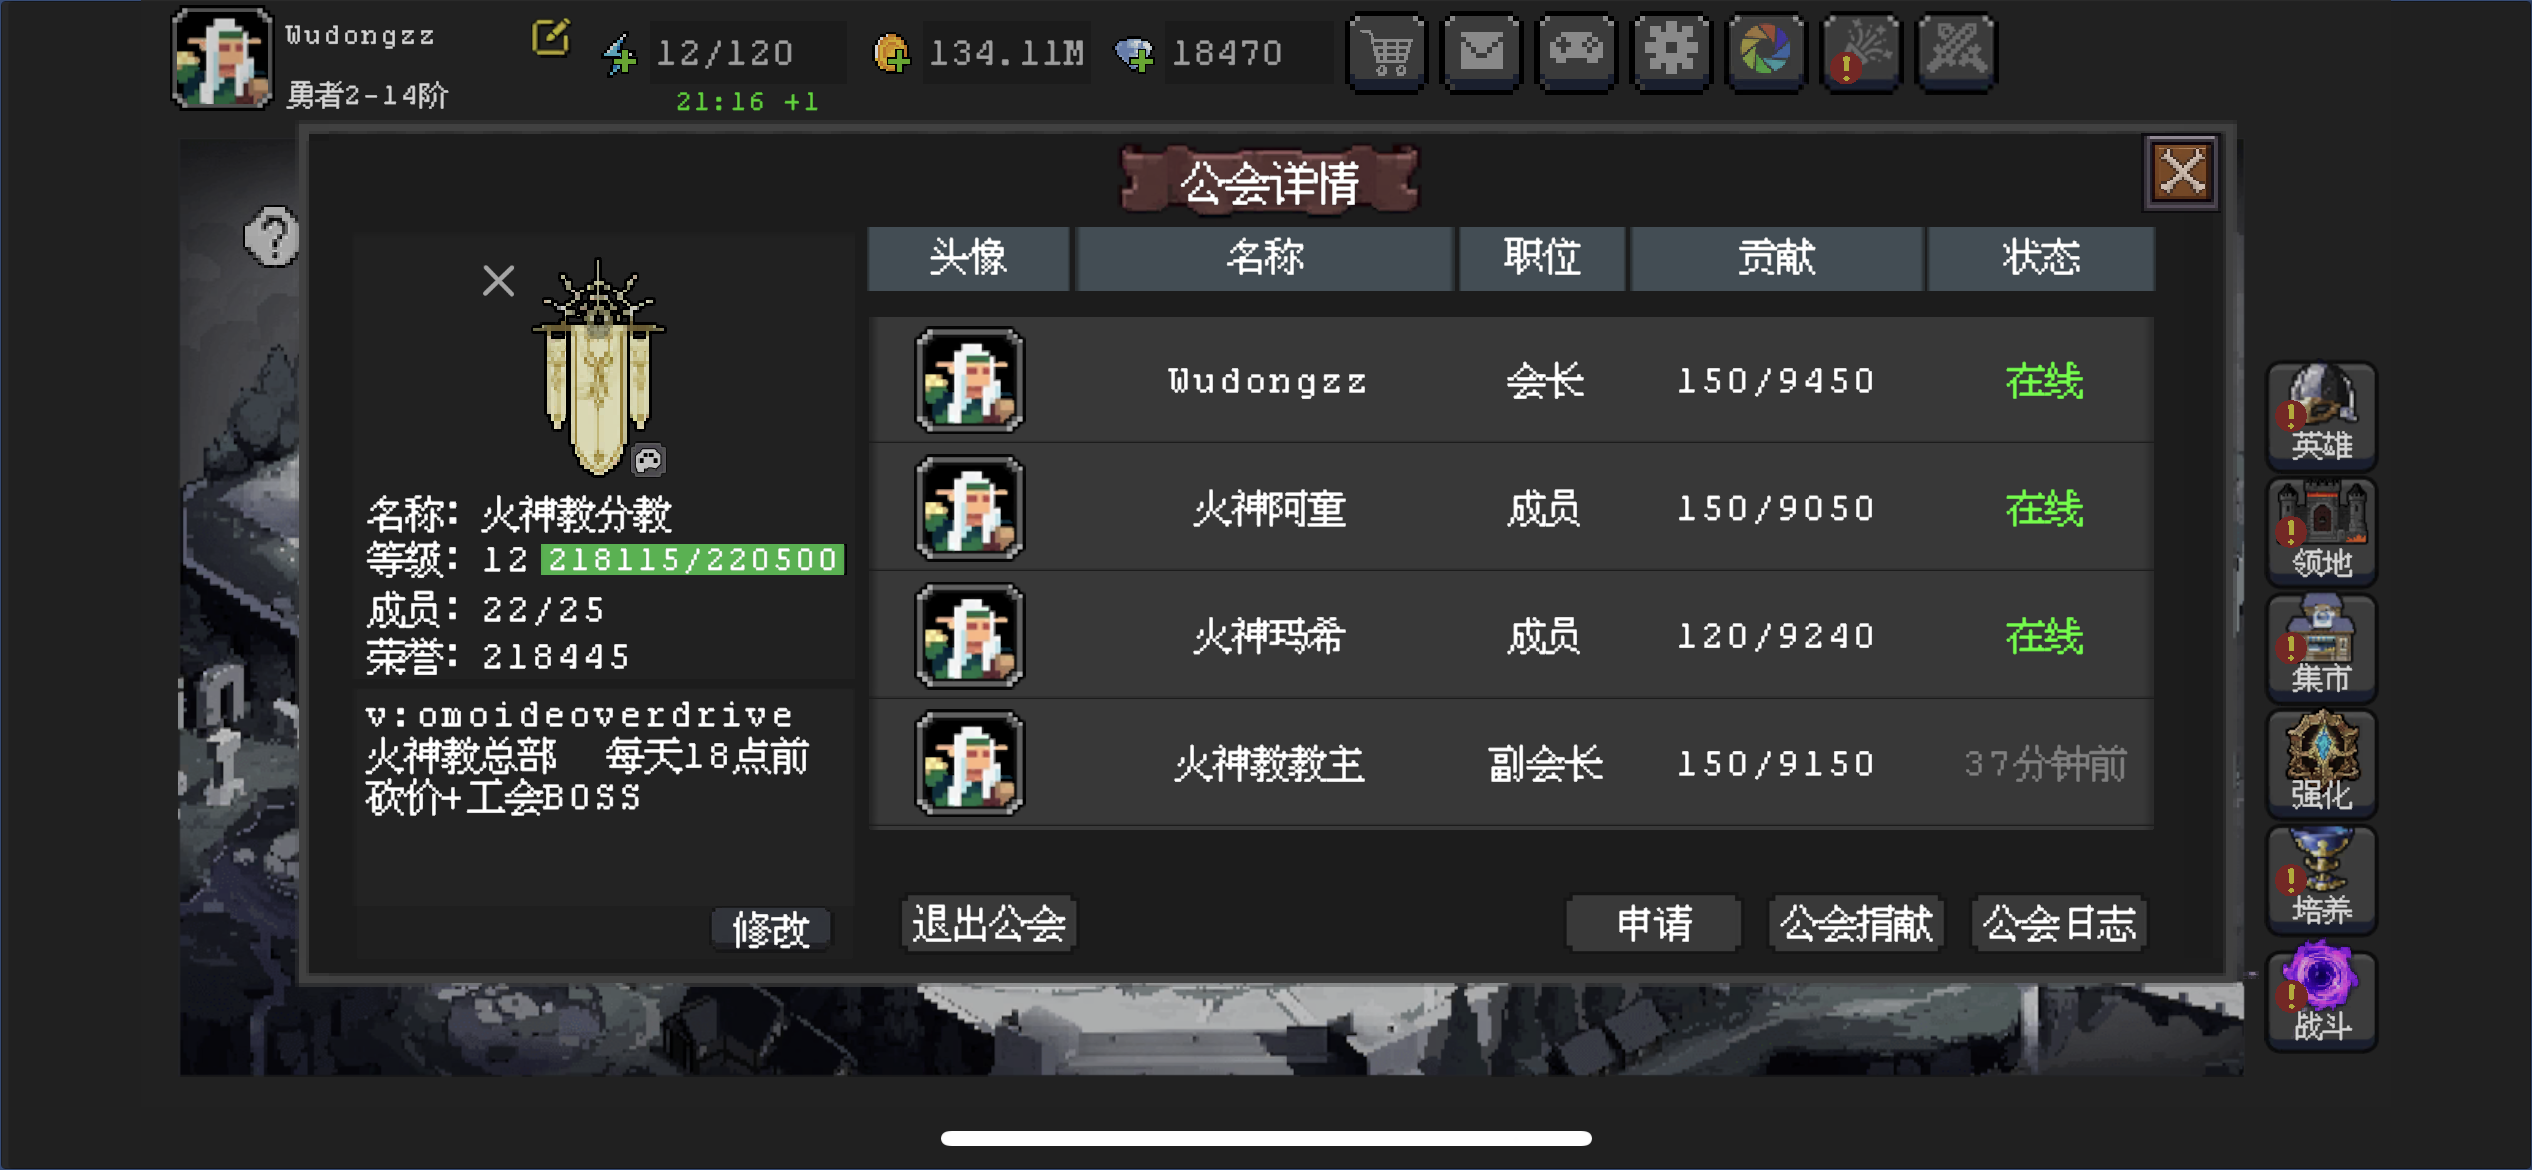
Task: Click the 修改 edit button
Action: pyautogui.click(x=771, y=929)
